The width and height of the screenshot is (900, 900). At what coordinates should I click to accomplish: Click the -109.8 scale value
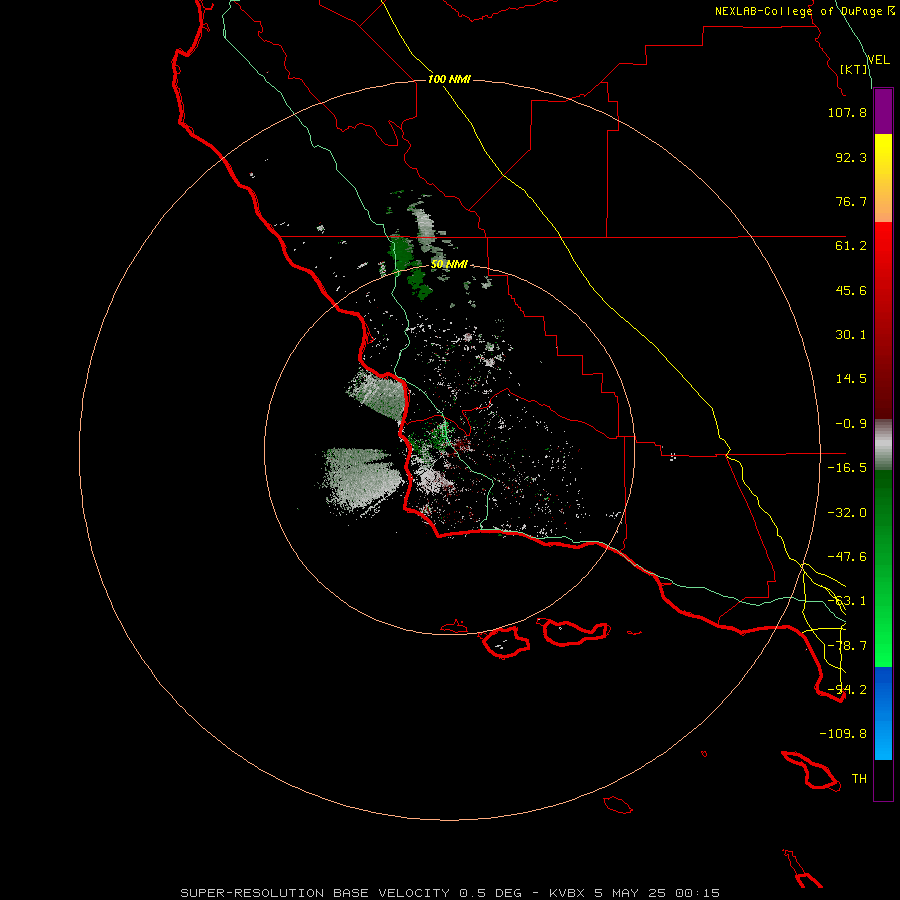(x=843, y=734)
